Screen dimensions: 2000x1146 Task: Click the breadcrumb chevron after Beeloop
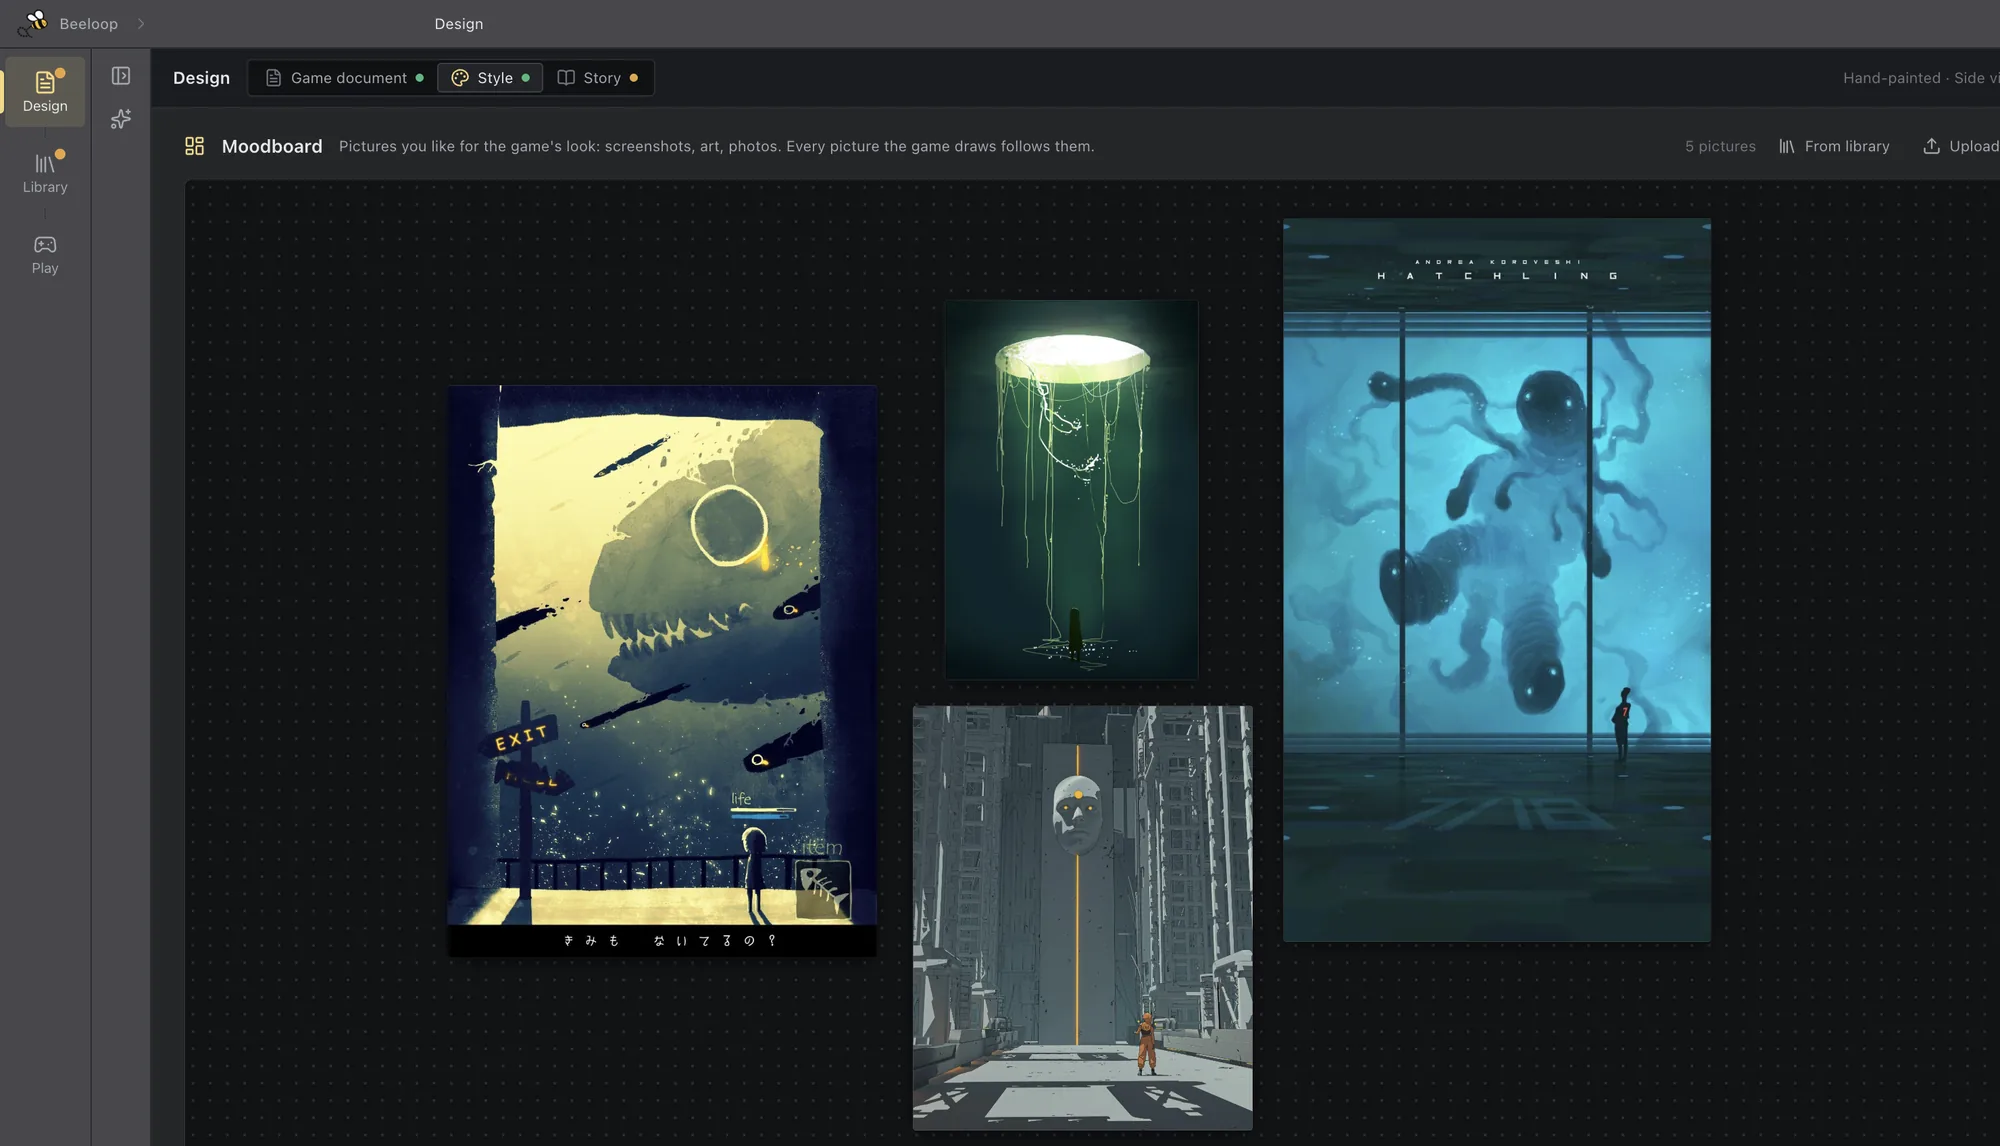[141, 23]
